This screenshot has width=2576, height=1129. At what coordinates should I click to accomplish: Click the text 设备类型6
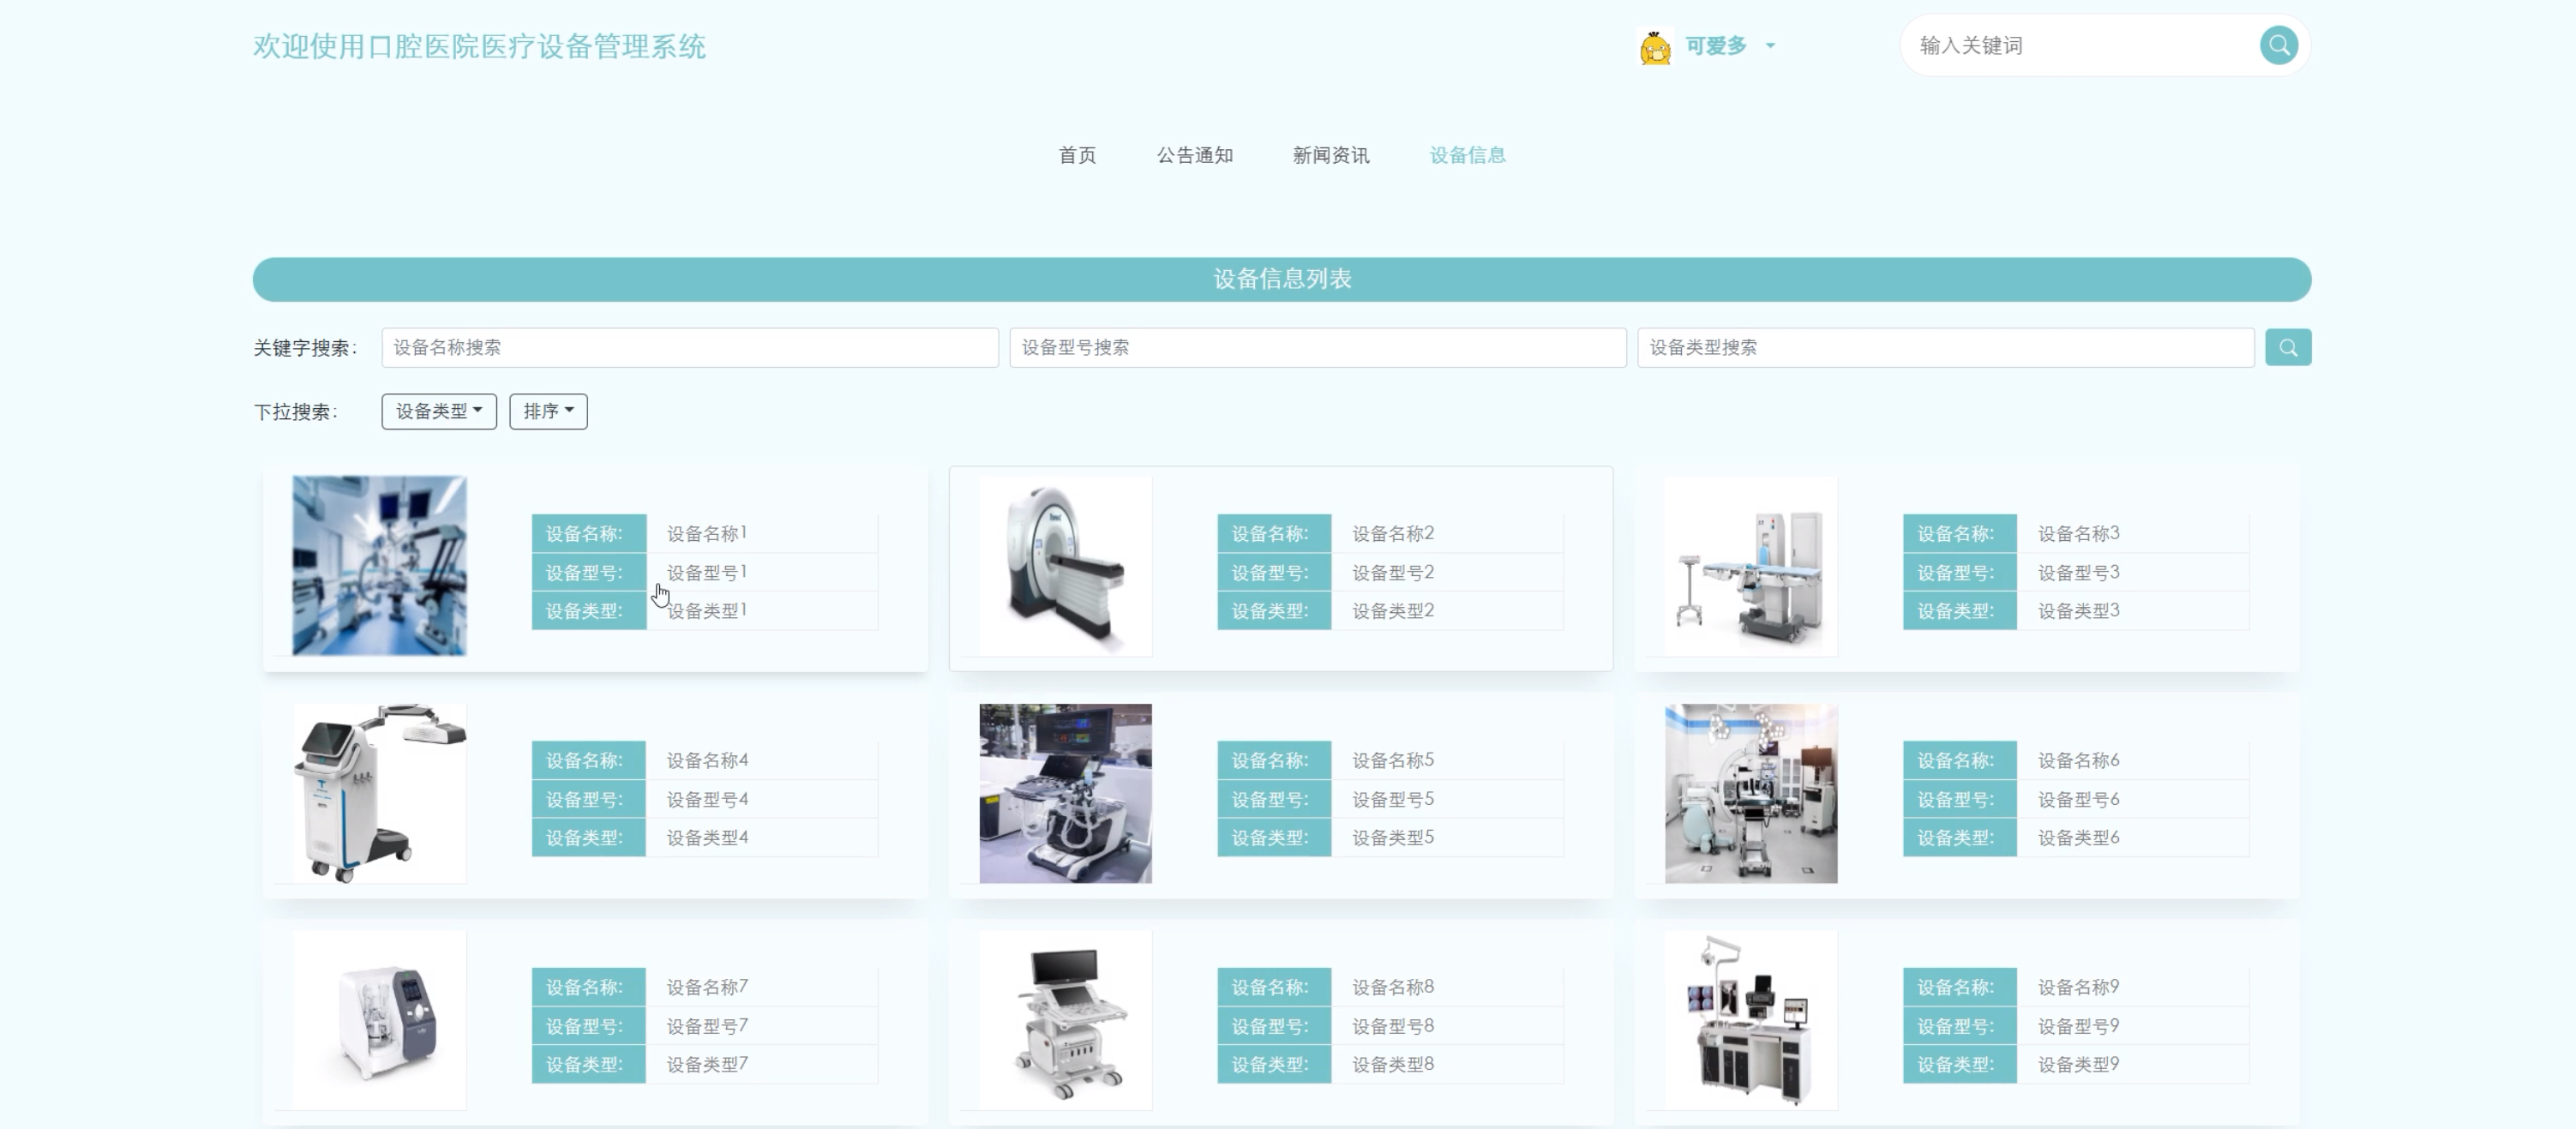pyautogui.click(x=2079, y=838)
